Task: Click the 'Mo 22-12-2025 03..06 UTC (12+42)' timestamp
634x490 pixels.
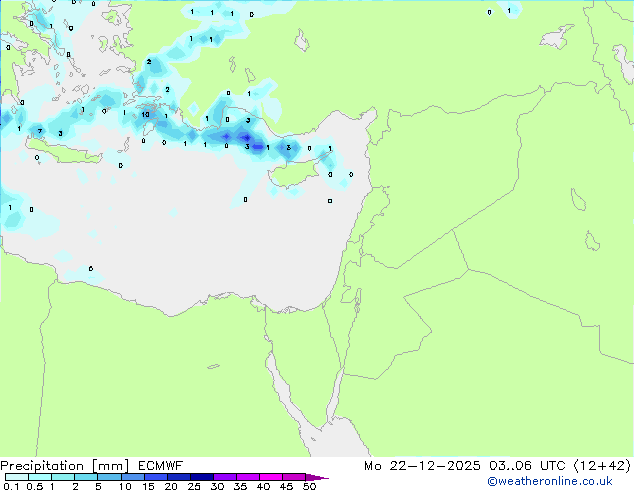Action: 497,466
